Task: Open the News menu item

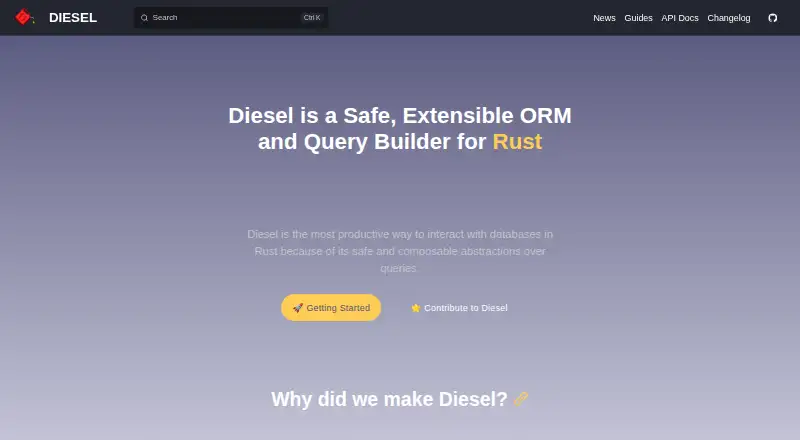Action: (x=604, y=18)
